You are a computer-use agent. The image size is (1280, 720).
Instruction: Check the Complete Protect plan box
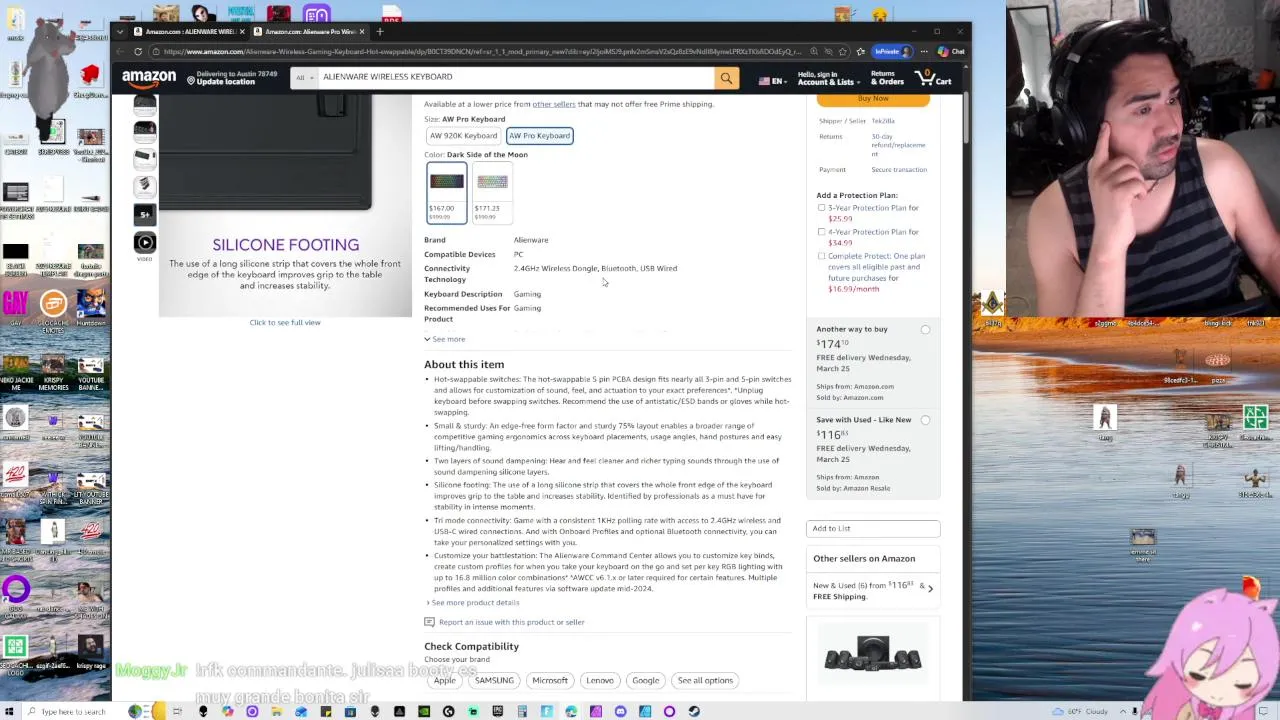[822, 256]
